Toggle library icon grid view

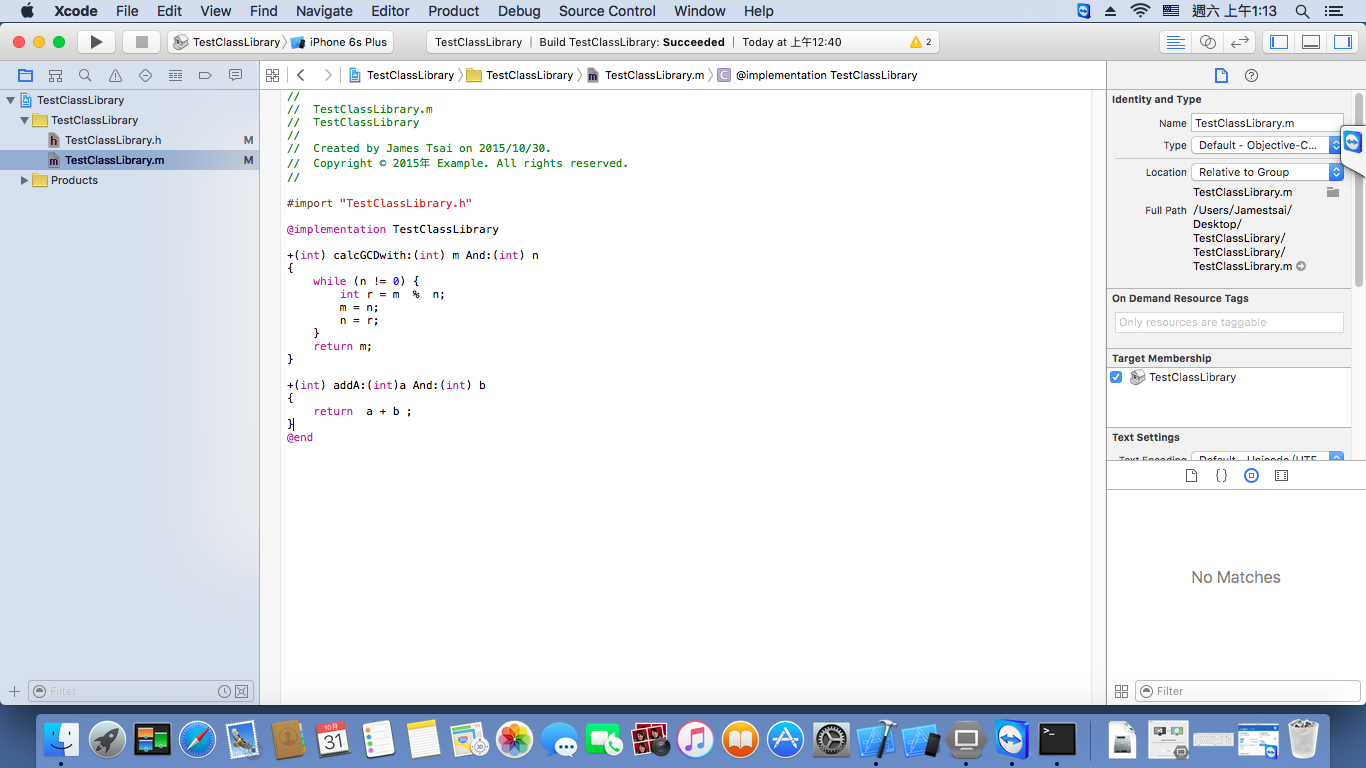[1121, 691]
